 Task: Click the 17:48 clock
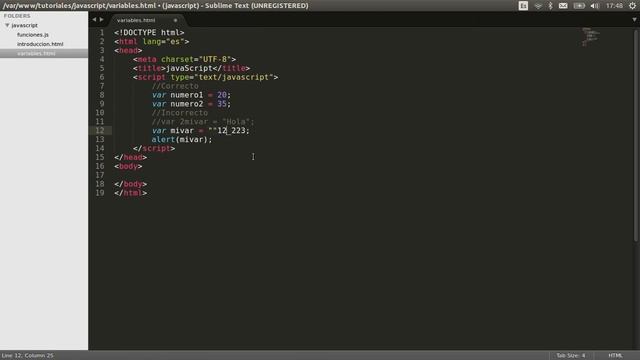pos(614,6)
